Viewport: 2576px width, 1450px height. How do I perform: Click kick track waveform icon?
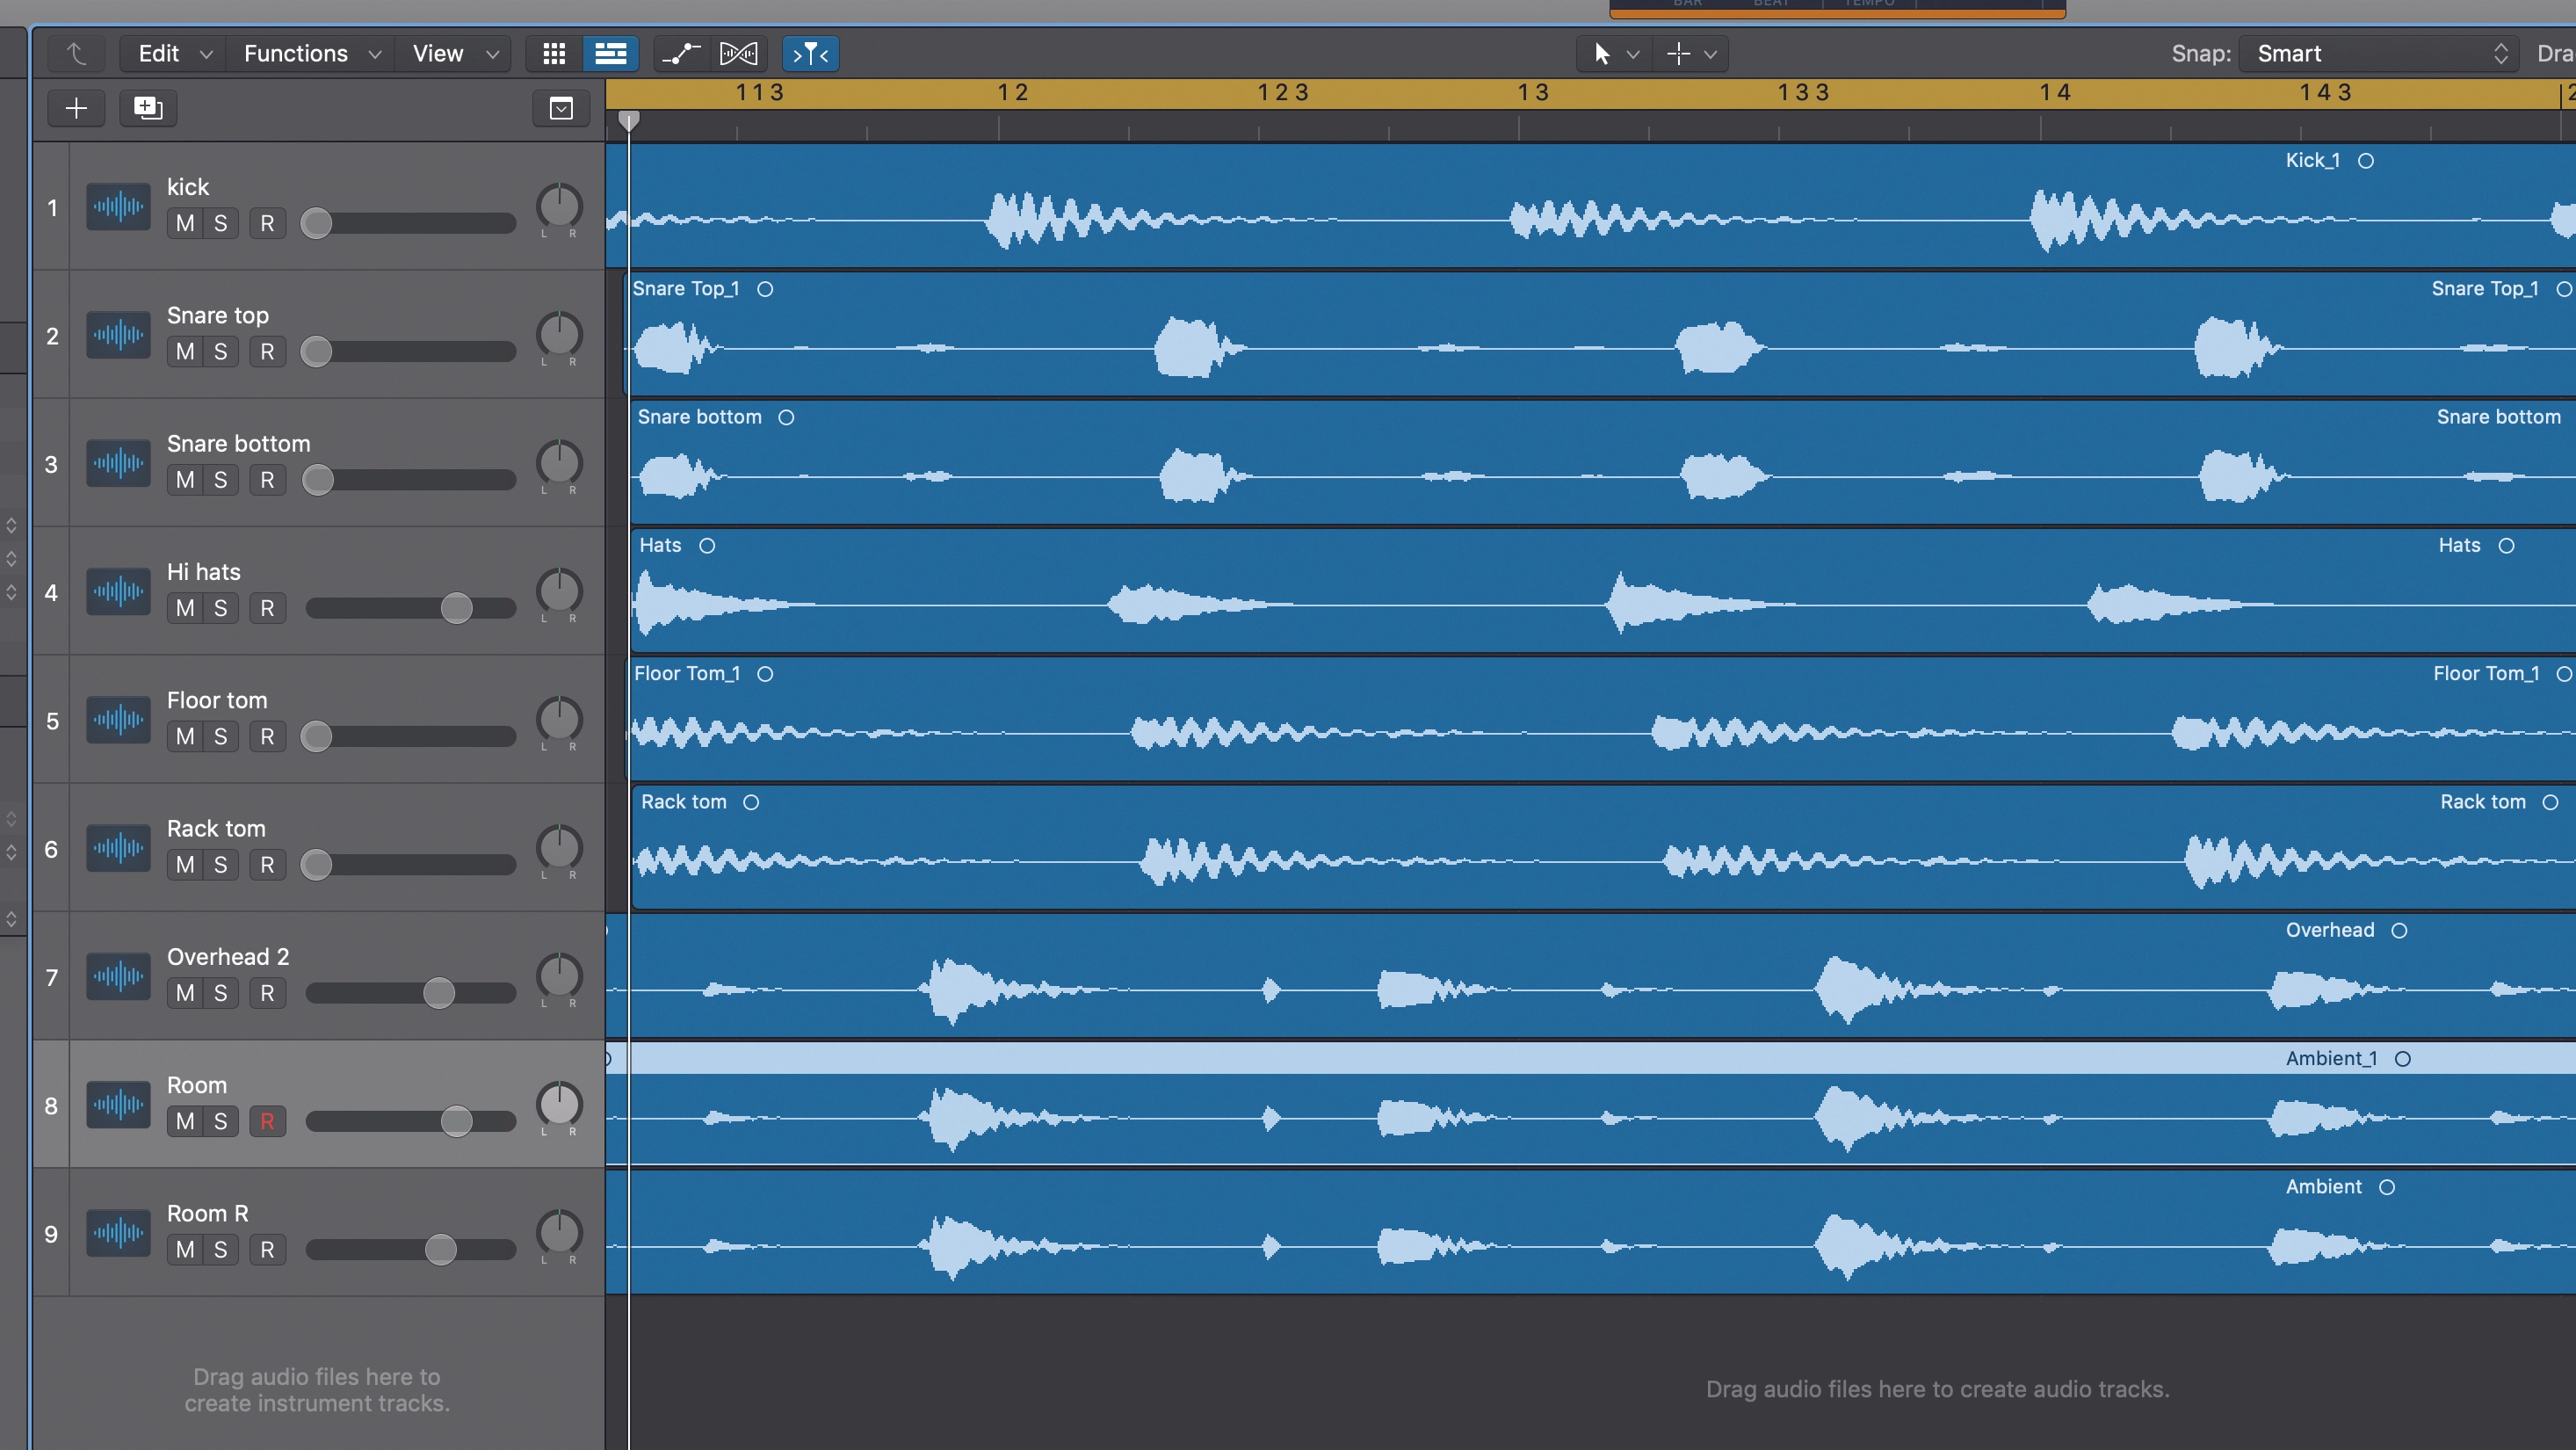point(118,207)
